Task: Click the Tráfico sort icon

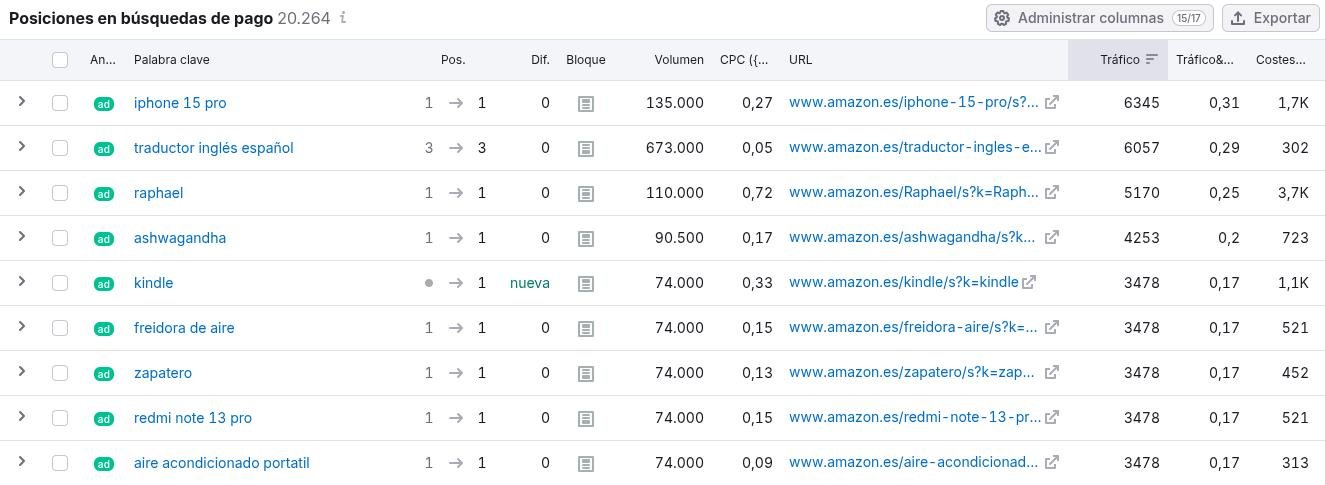Action: [1151, 60]
